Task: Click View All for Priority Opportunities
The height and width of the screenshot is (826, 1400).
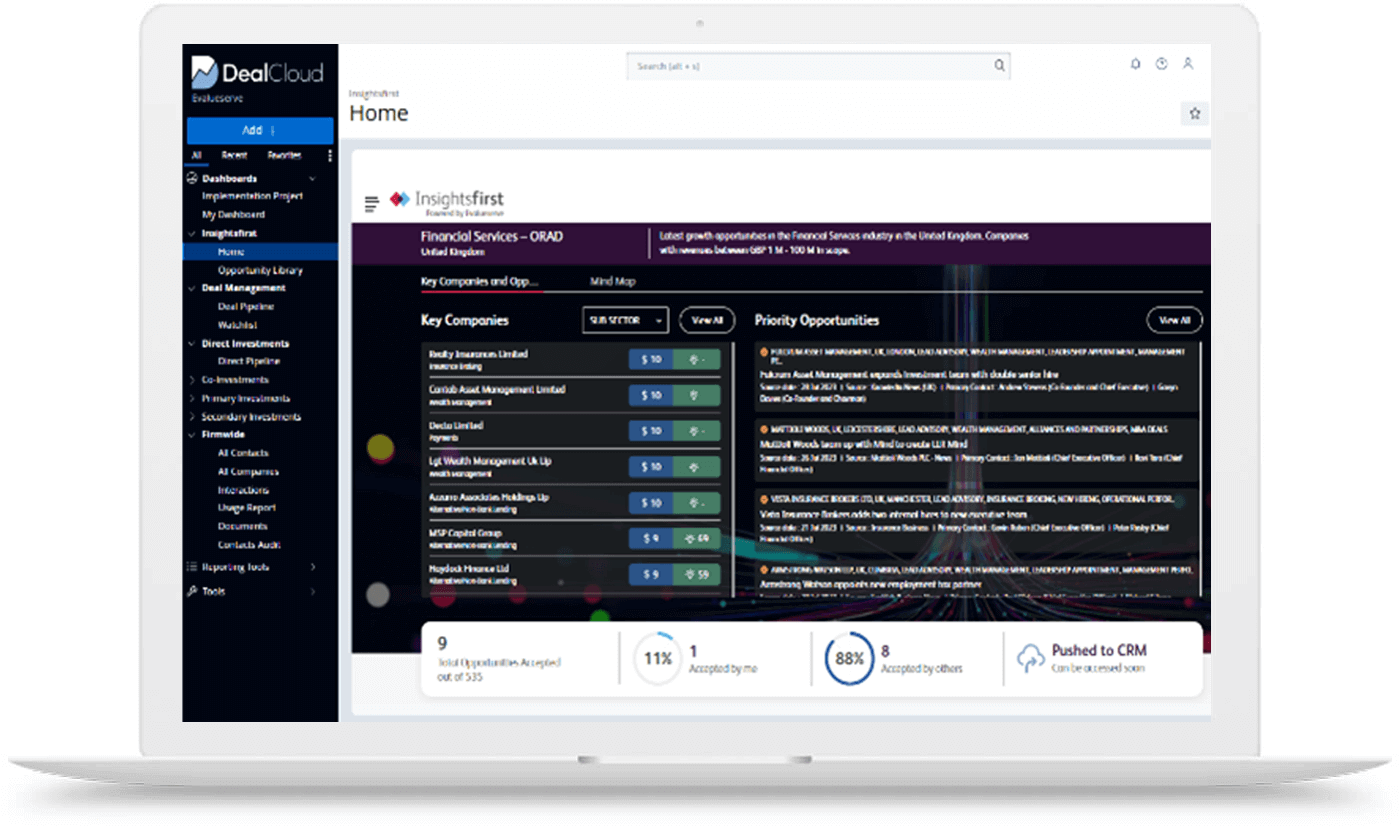Action: tap(1173, 320)
